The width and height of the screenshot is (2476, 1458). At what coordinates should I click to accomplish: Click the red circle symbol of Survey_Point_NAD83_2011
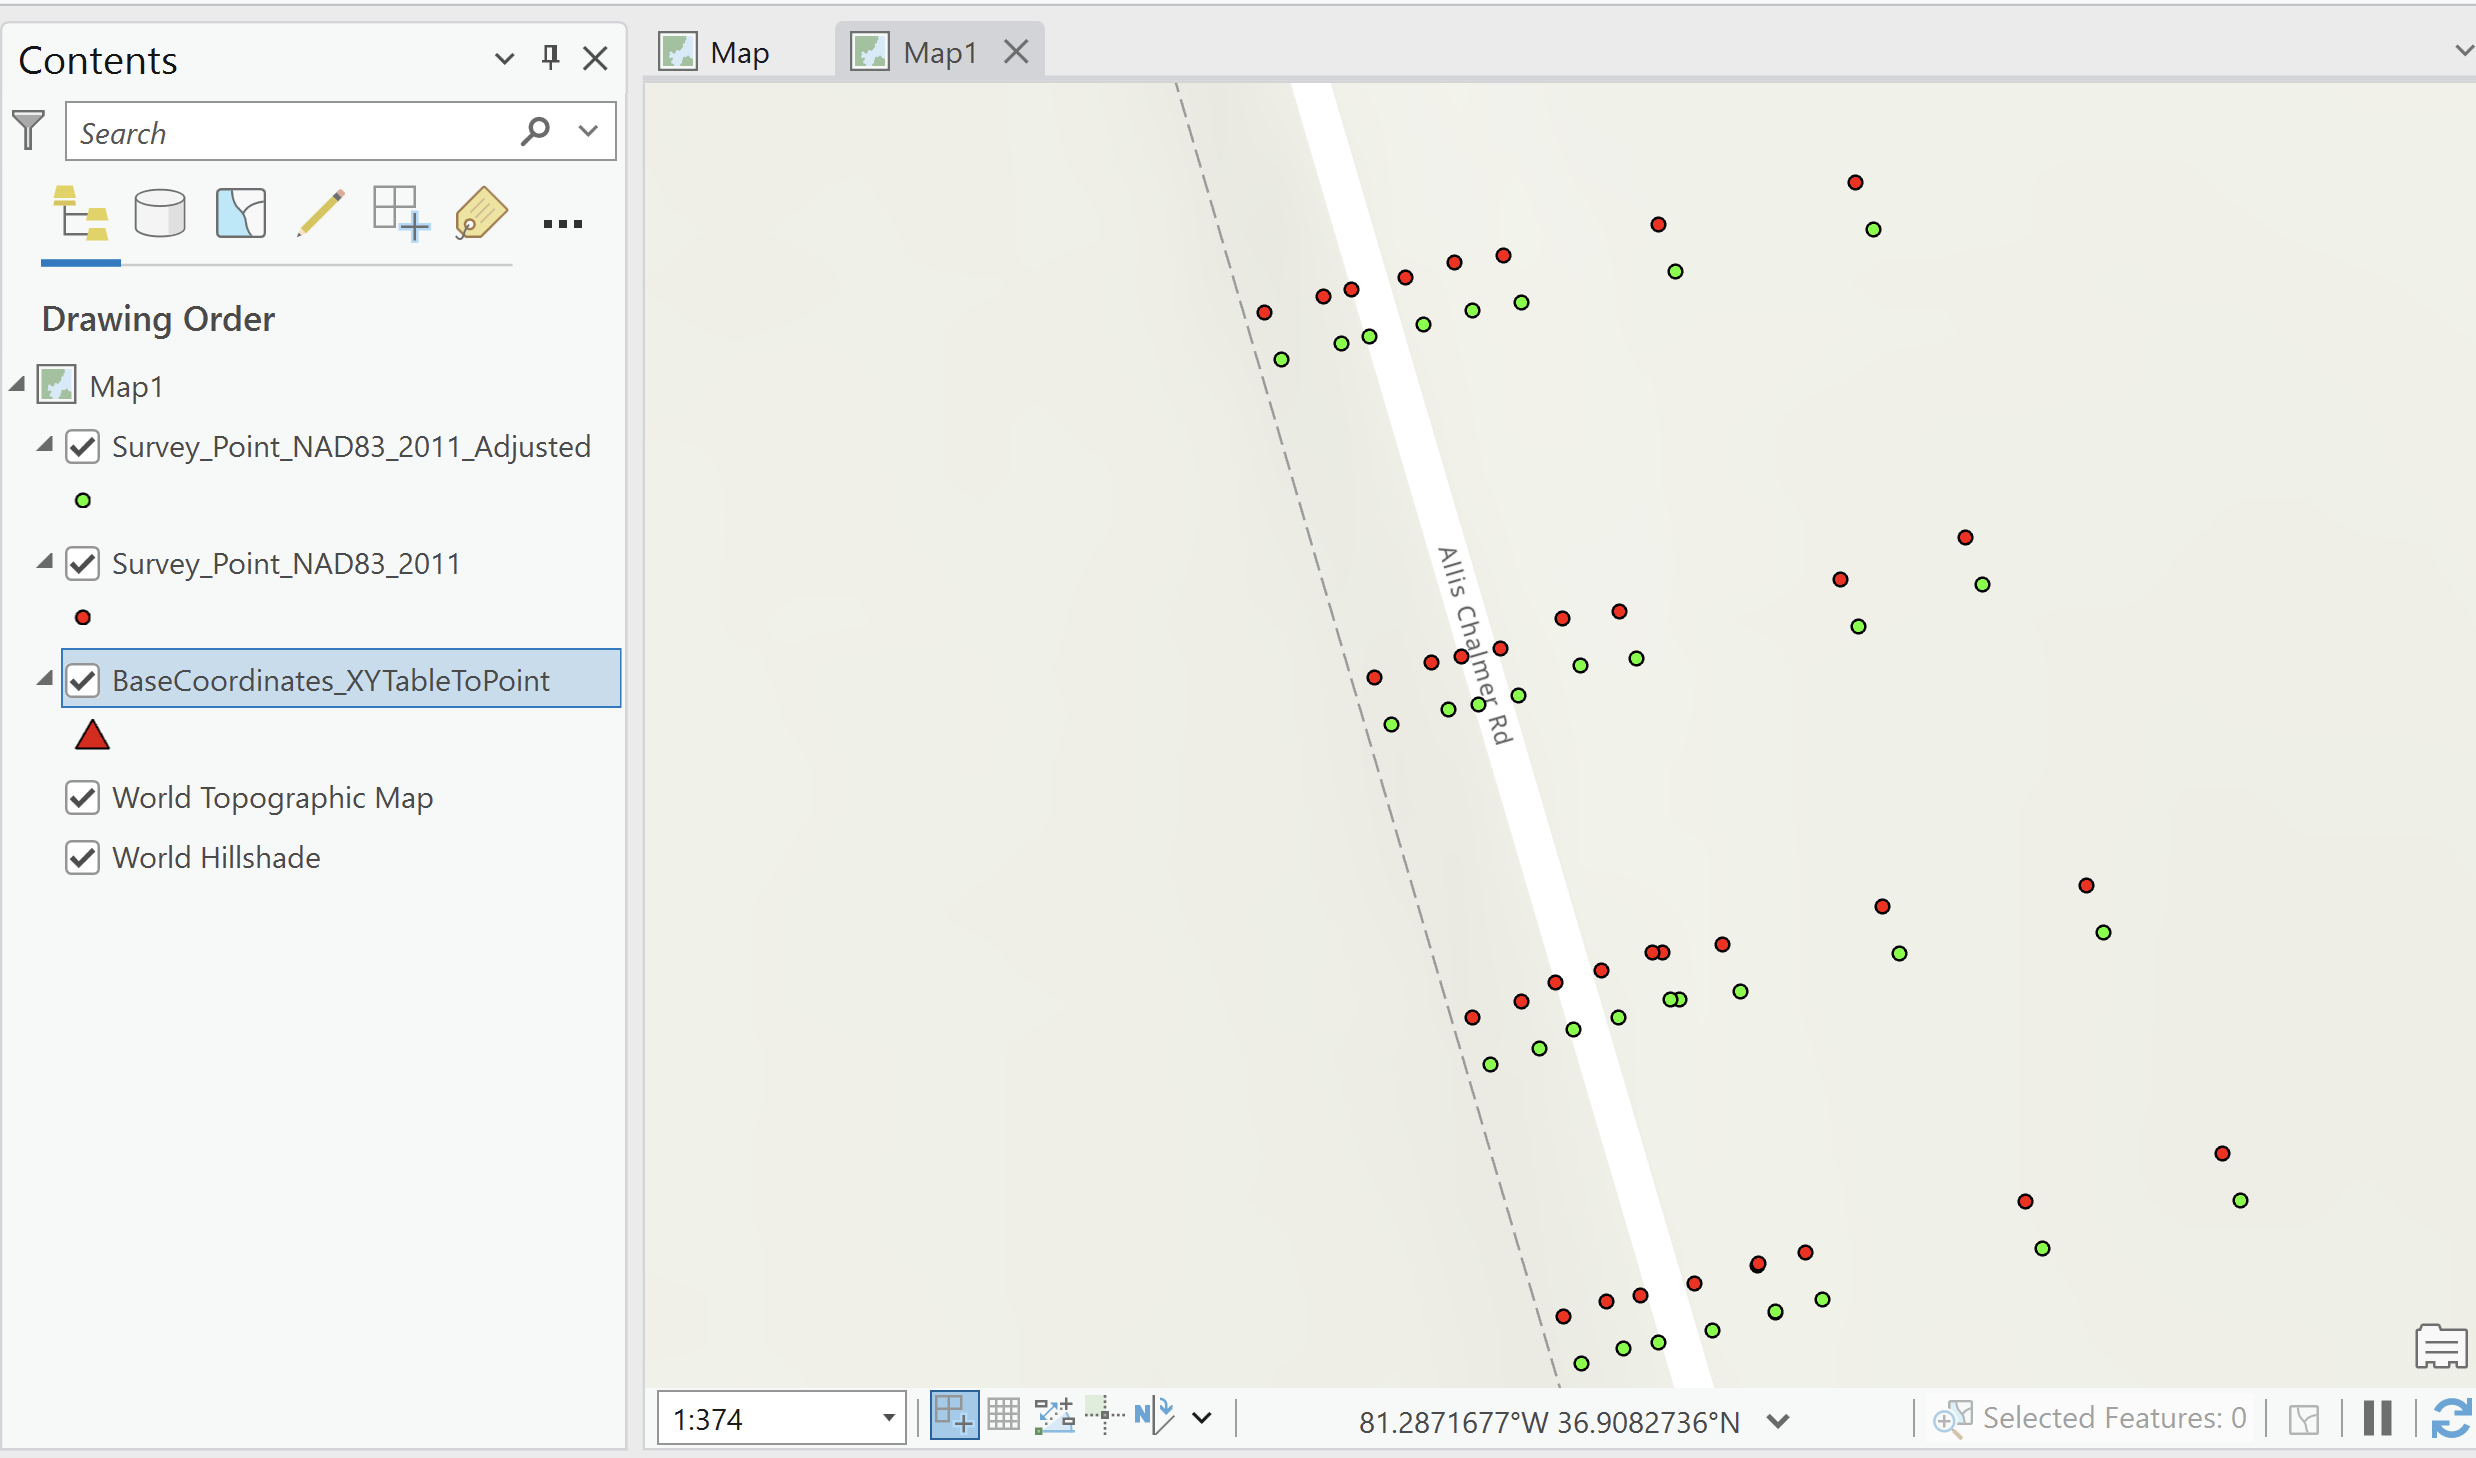(x=83, y=617)
